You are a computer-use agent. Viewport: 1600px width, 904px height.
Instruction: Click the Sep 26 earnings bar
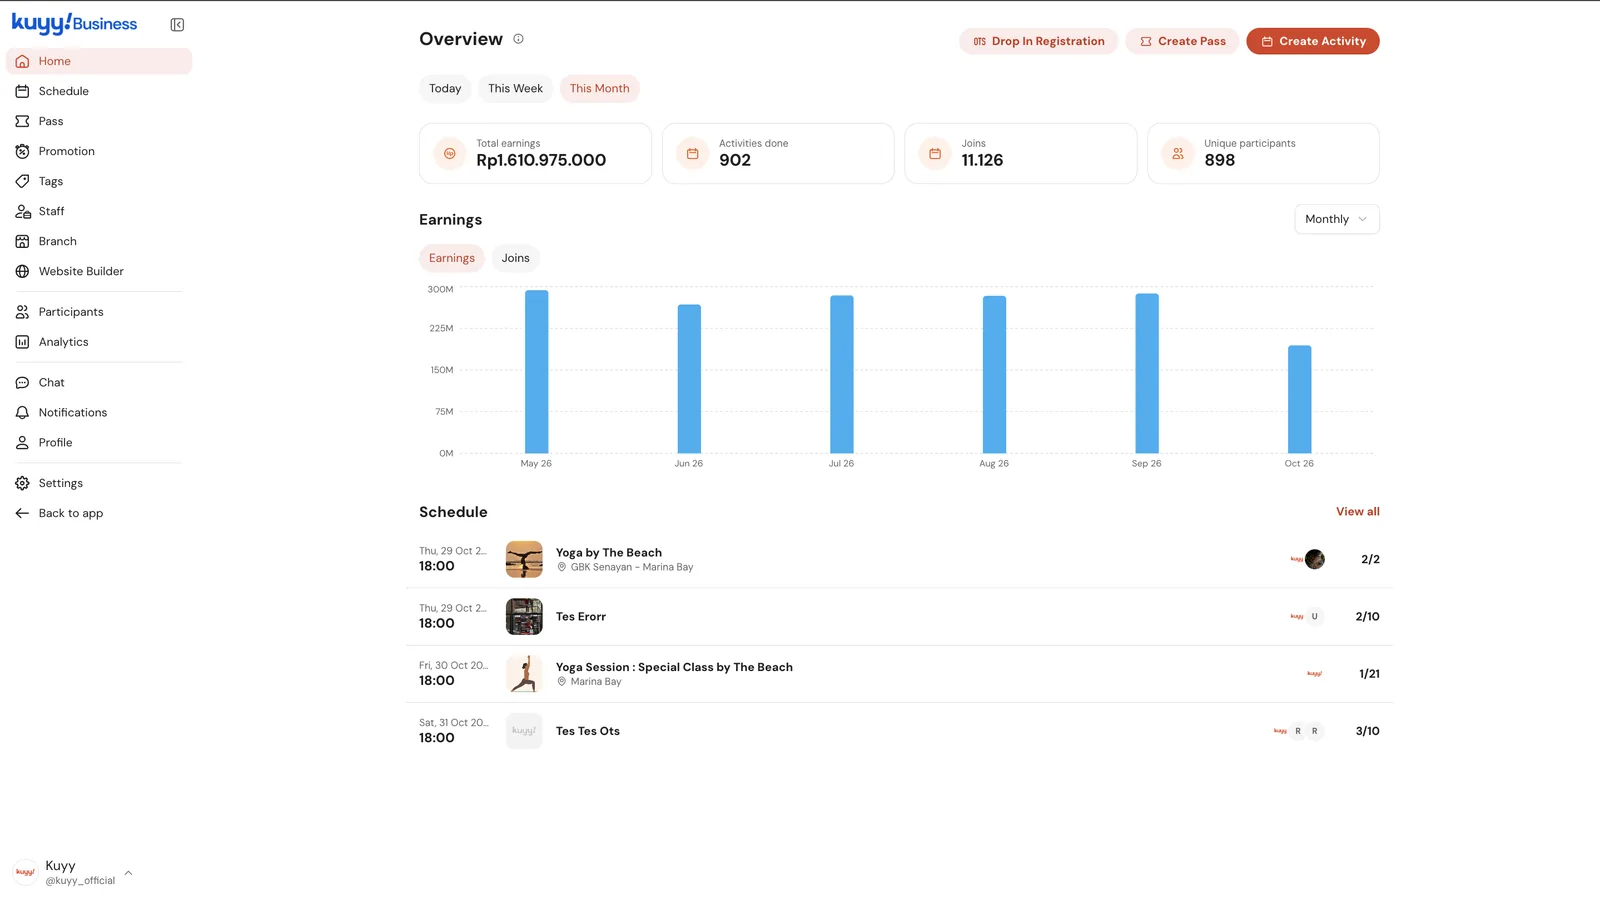(1147, 374)
